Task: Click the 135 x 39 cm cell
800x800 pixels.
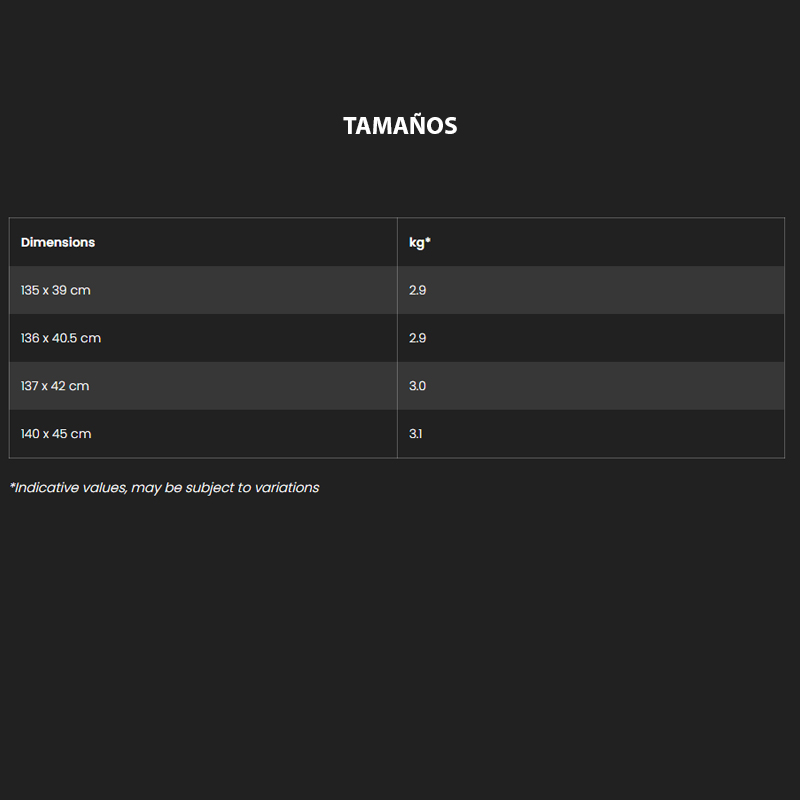Action: tap(203, 290)
